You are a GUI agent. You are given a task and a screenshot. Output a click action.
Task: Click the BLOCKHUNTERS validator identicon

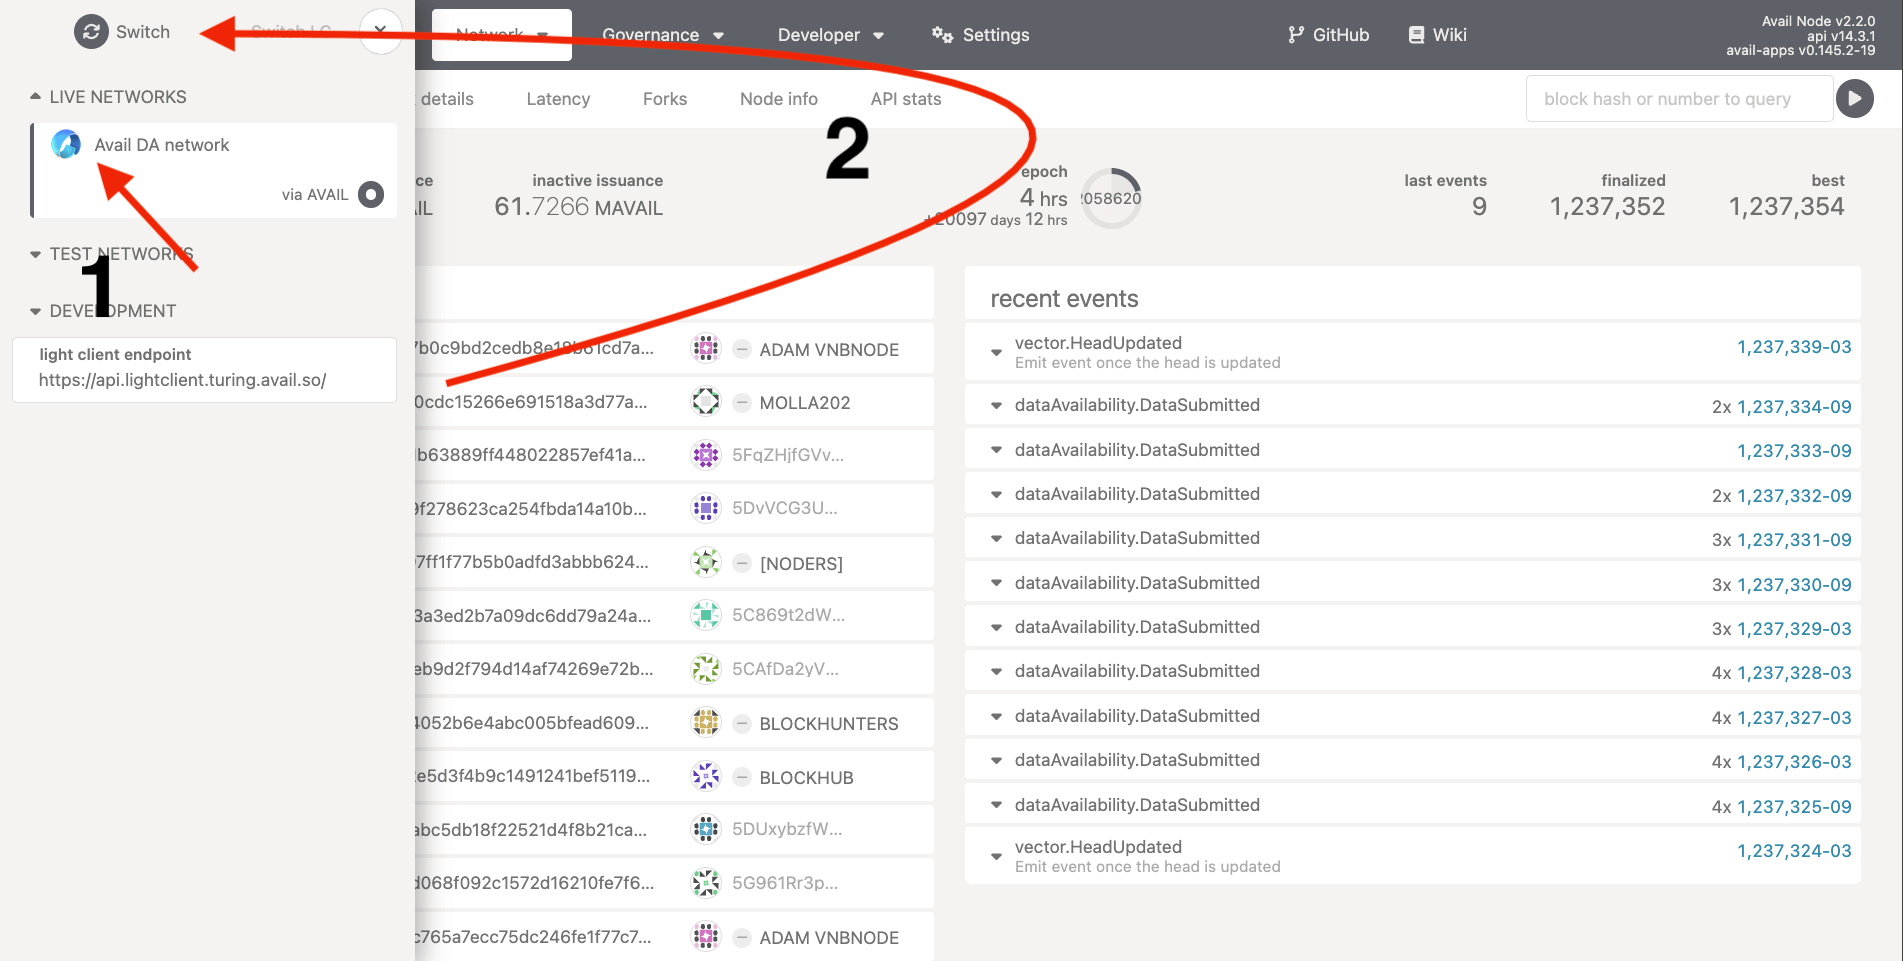706,723
